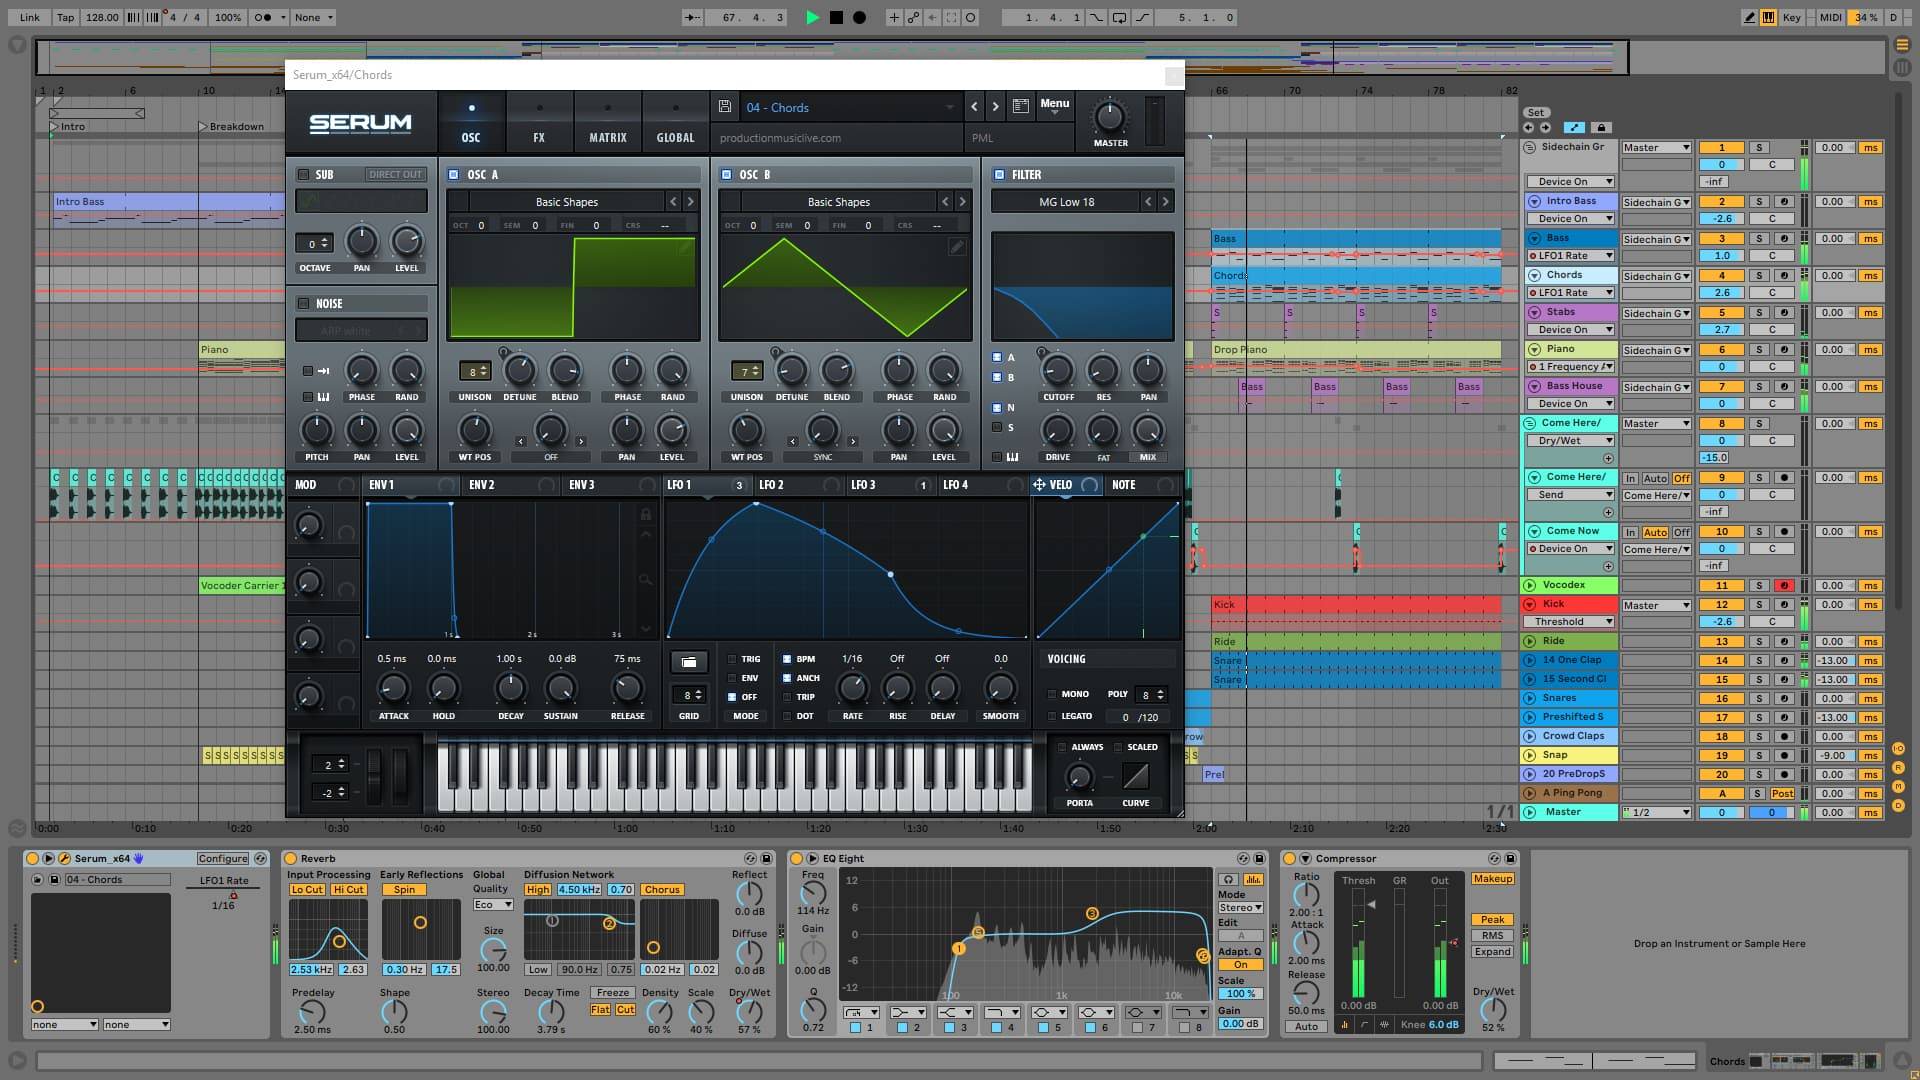The image size is (1920, 1080).
Task: Toggle computer MIDI keyboard icon
Action: (x=1768, y=17)
